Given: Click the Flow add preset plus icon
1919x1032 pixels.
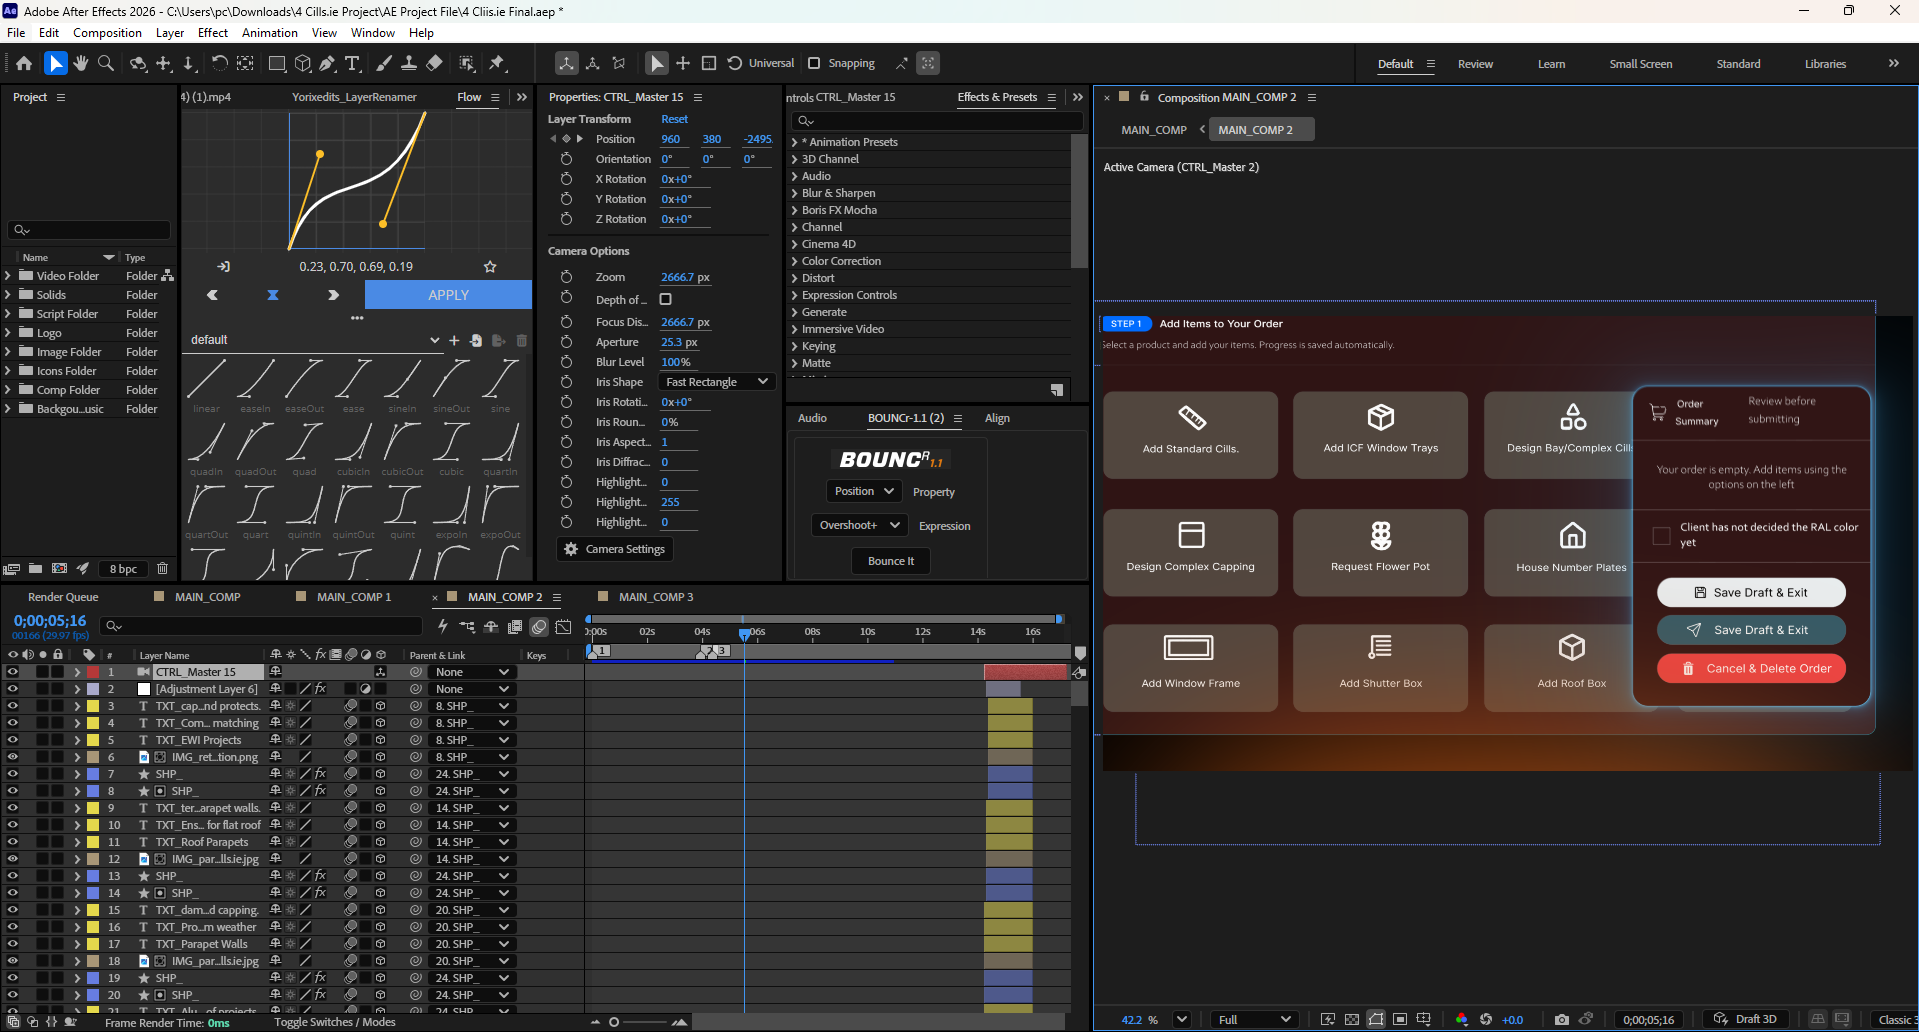Looking at the screenshot, I should pos(454,340).
